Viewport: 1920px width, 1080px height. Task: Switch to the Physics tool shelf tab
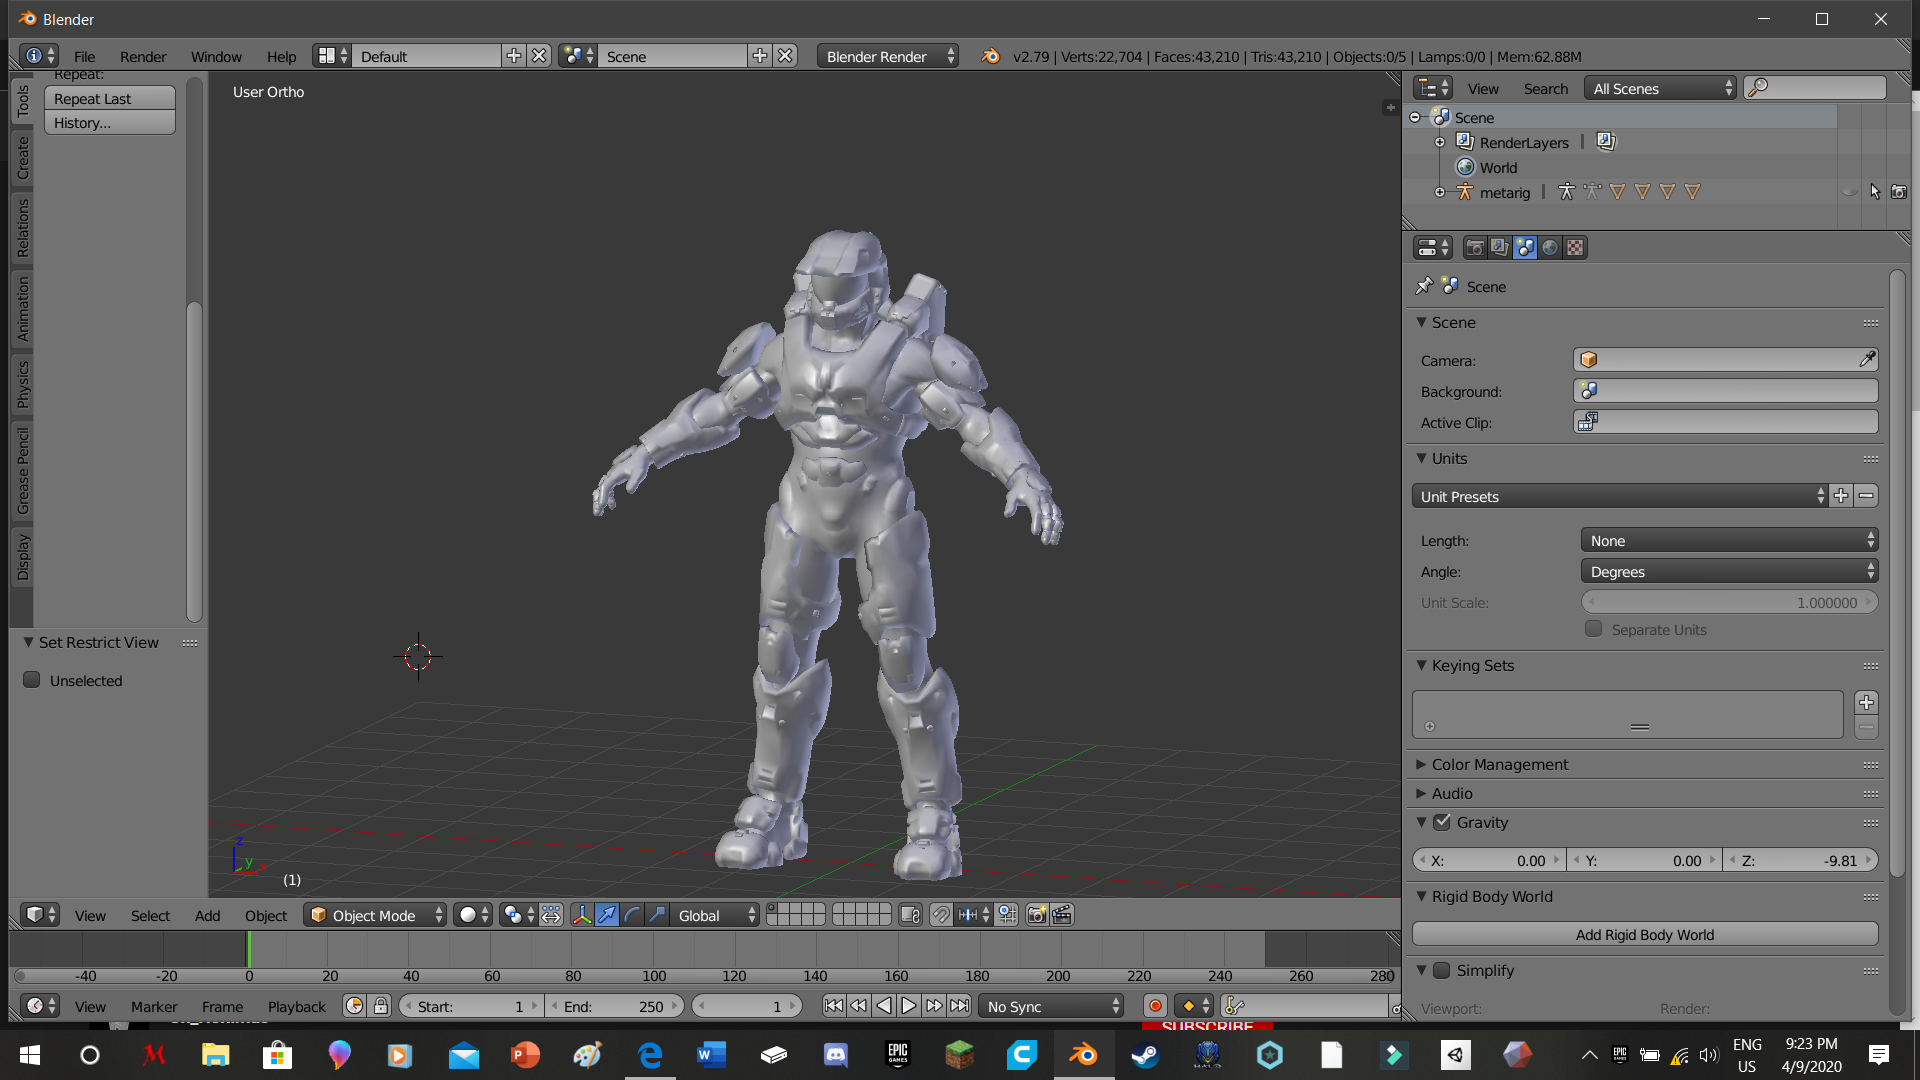coord(23,385)
